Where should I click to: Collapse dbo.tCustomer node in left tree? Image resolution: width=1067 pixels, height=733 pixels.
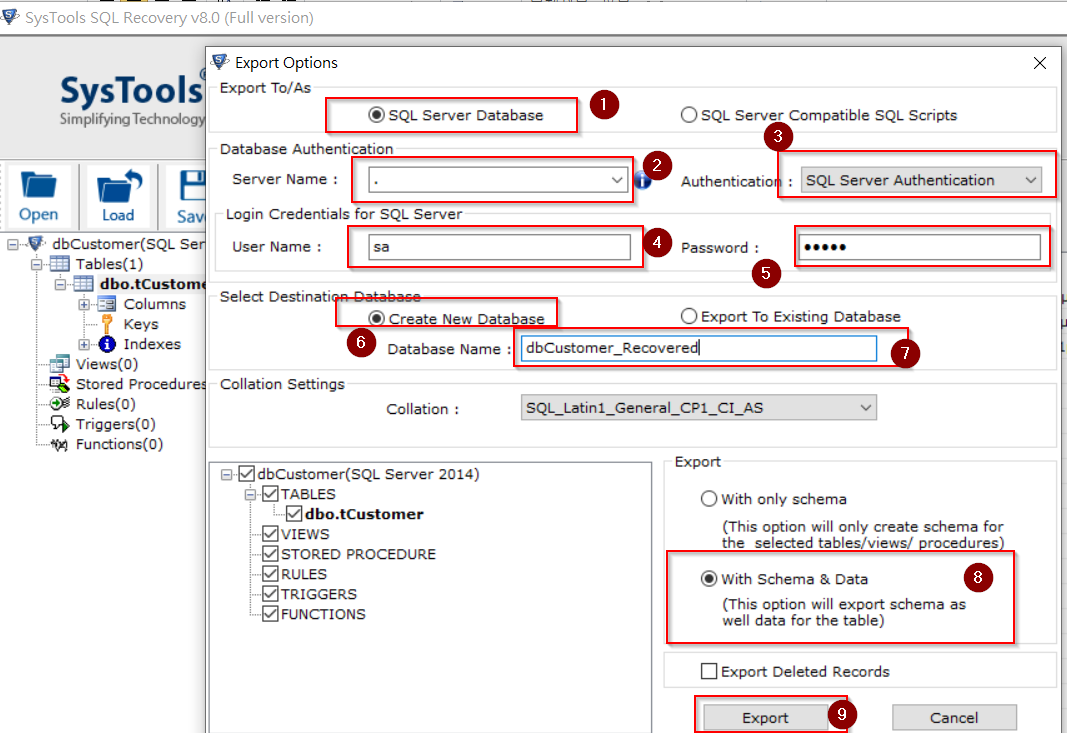tap(61, 284)
